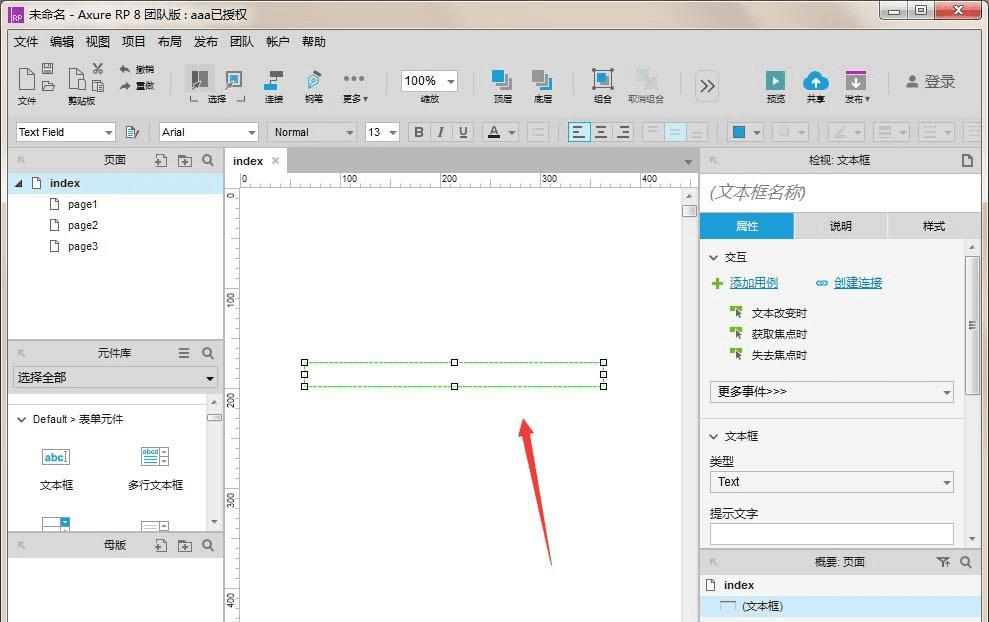Click the new file icon in toolbar
Image resolution: width=989 pixels, height=622 pixels.
(26, 79)
